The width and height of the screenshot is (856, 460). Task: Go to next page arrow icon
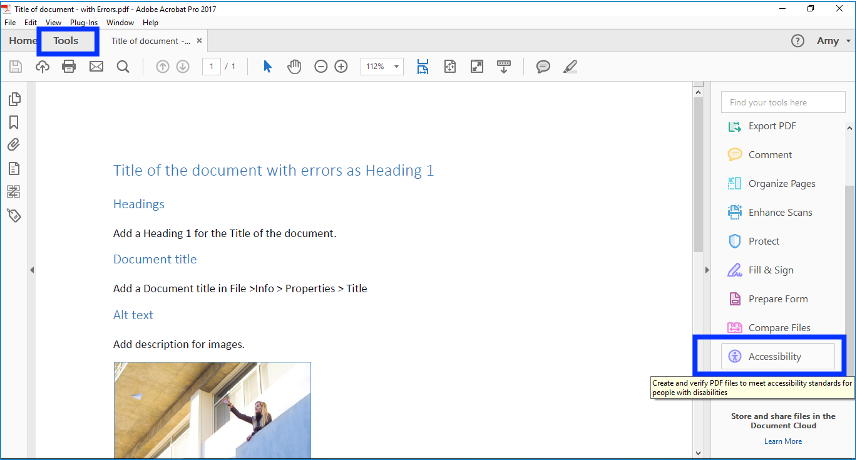coord(183,67)
